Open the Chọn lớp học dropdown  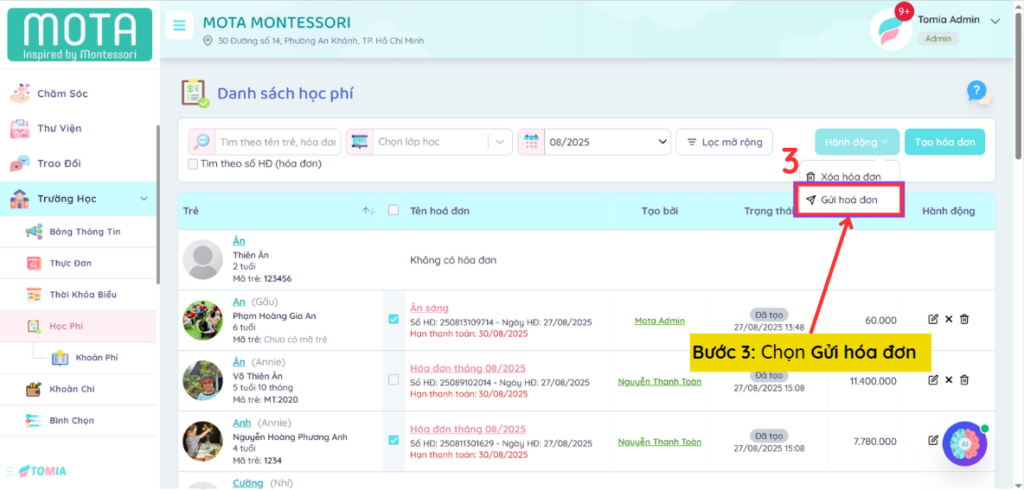[430, 142]
